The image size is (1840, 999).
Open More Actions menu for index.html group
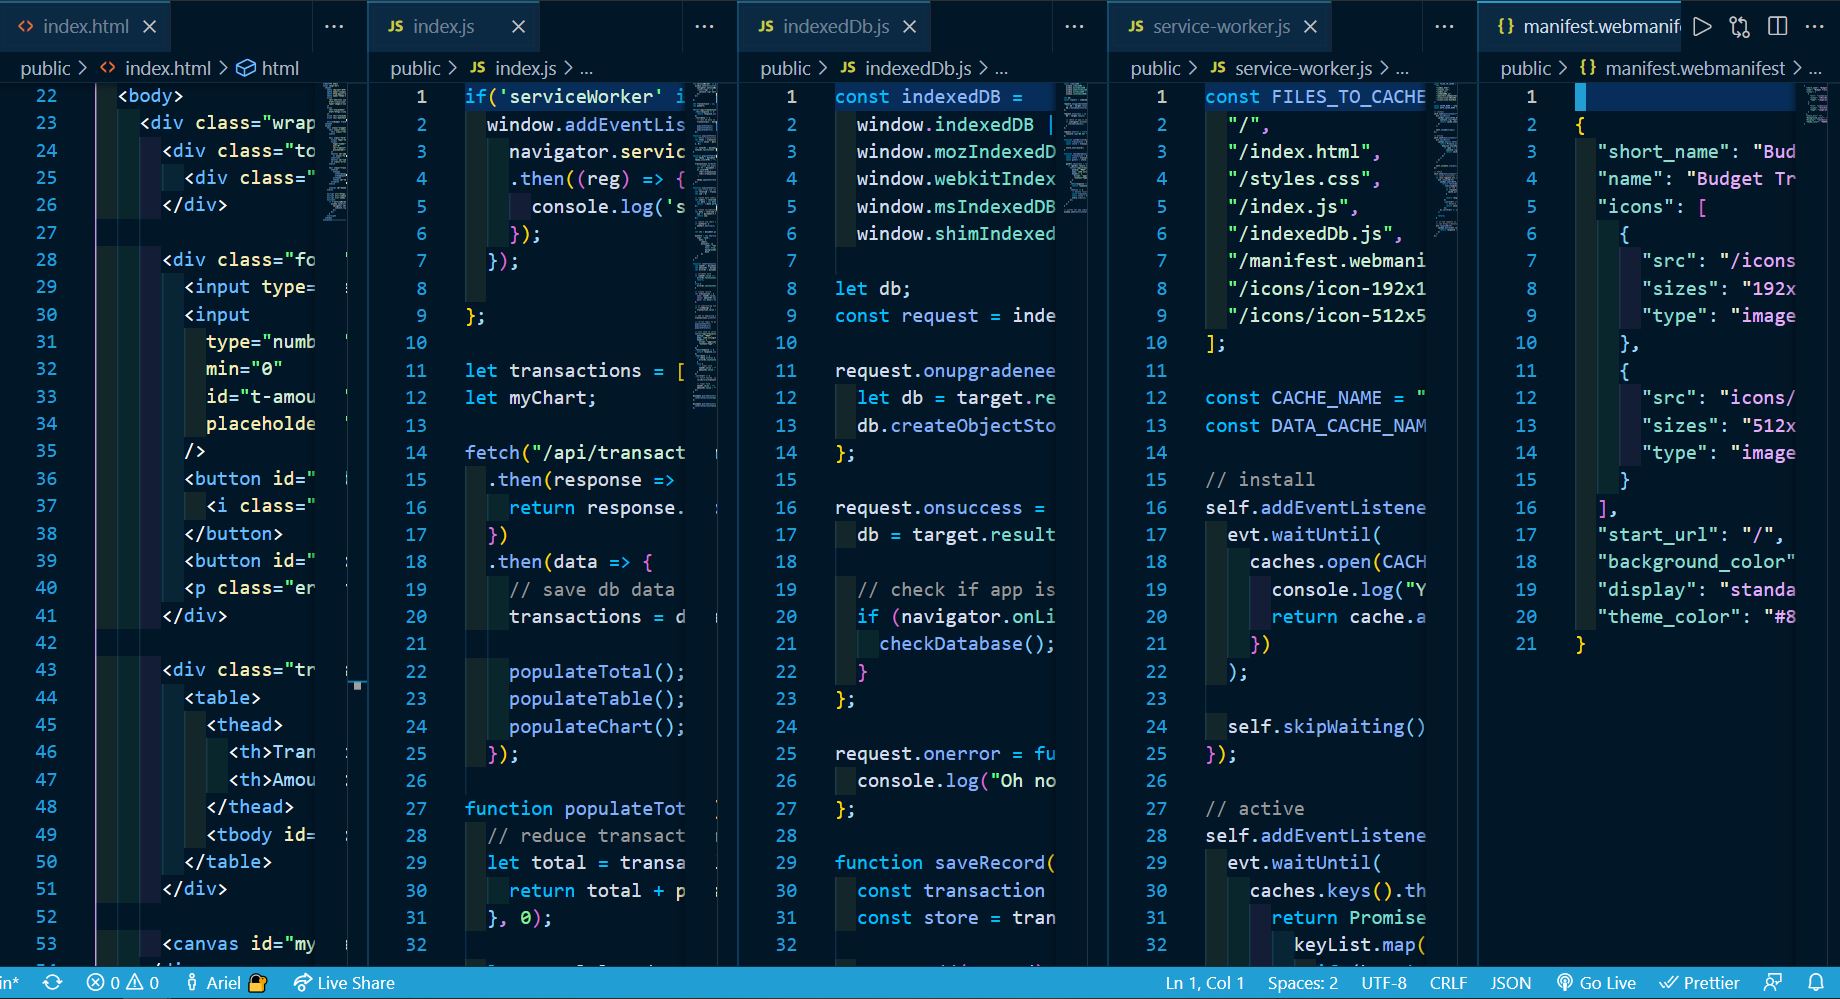pos(334,27)
